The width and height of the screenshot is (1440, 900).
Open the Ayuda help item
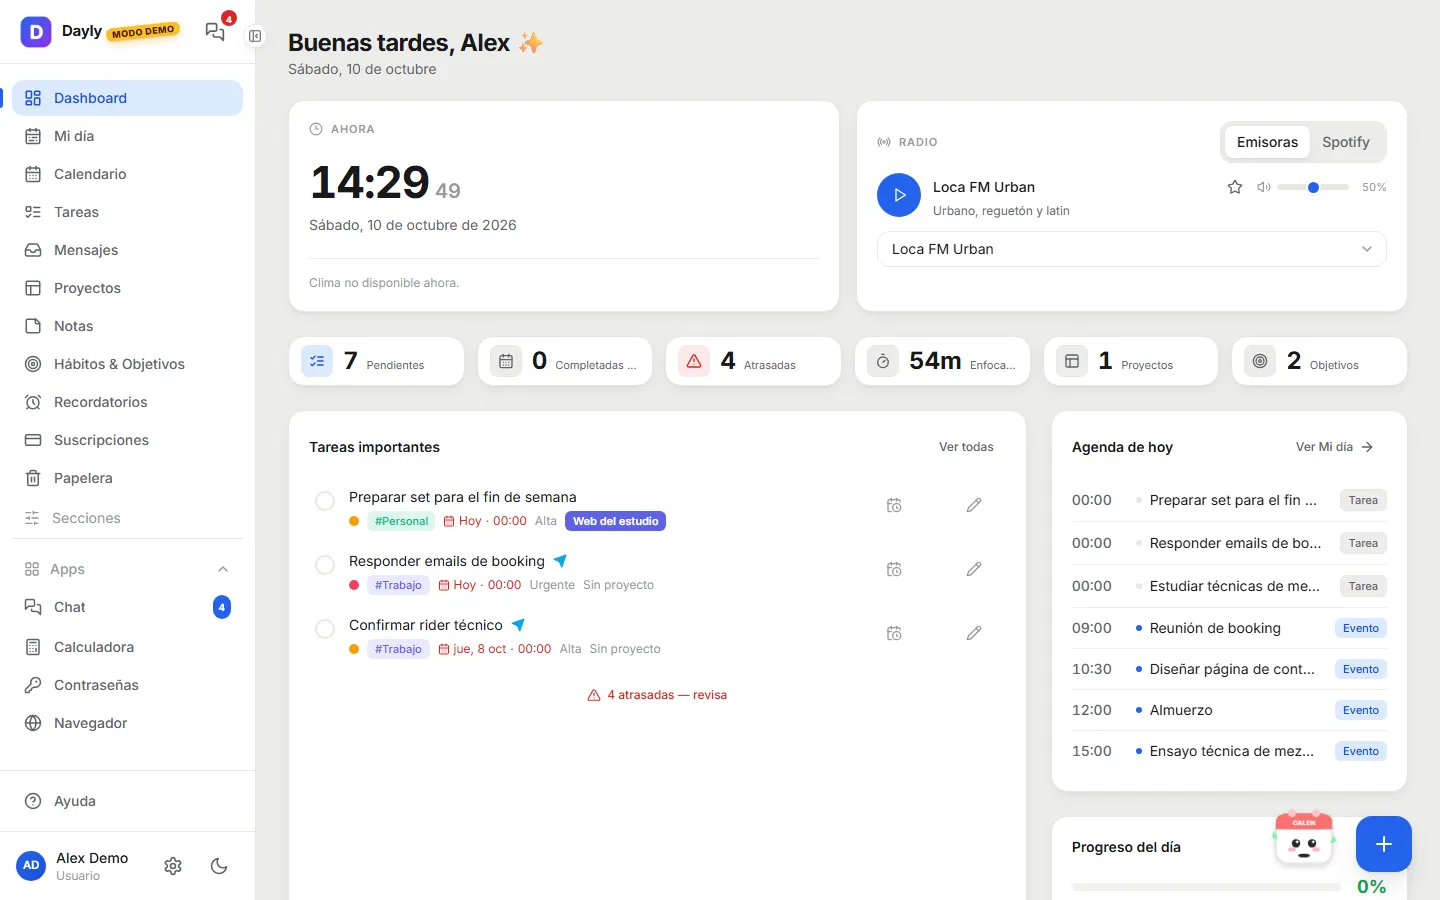[x=128, y=801]
